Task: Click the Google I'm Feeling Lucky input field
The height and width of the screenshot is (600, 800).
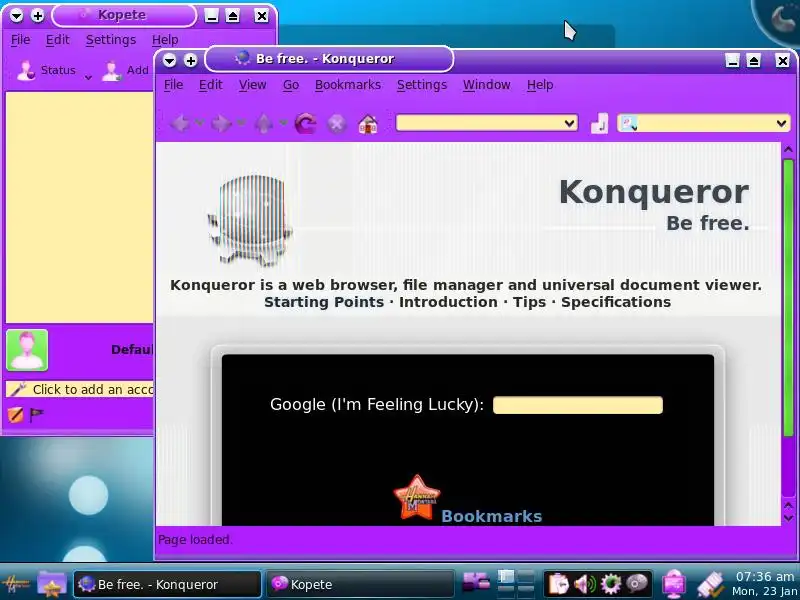Action: coord(578,405)
